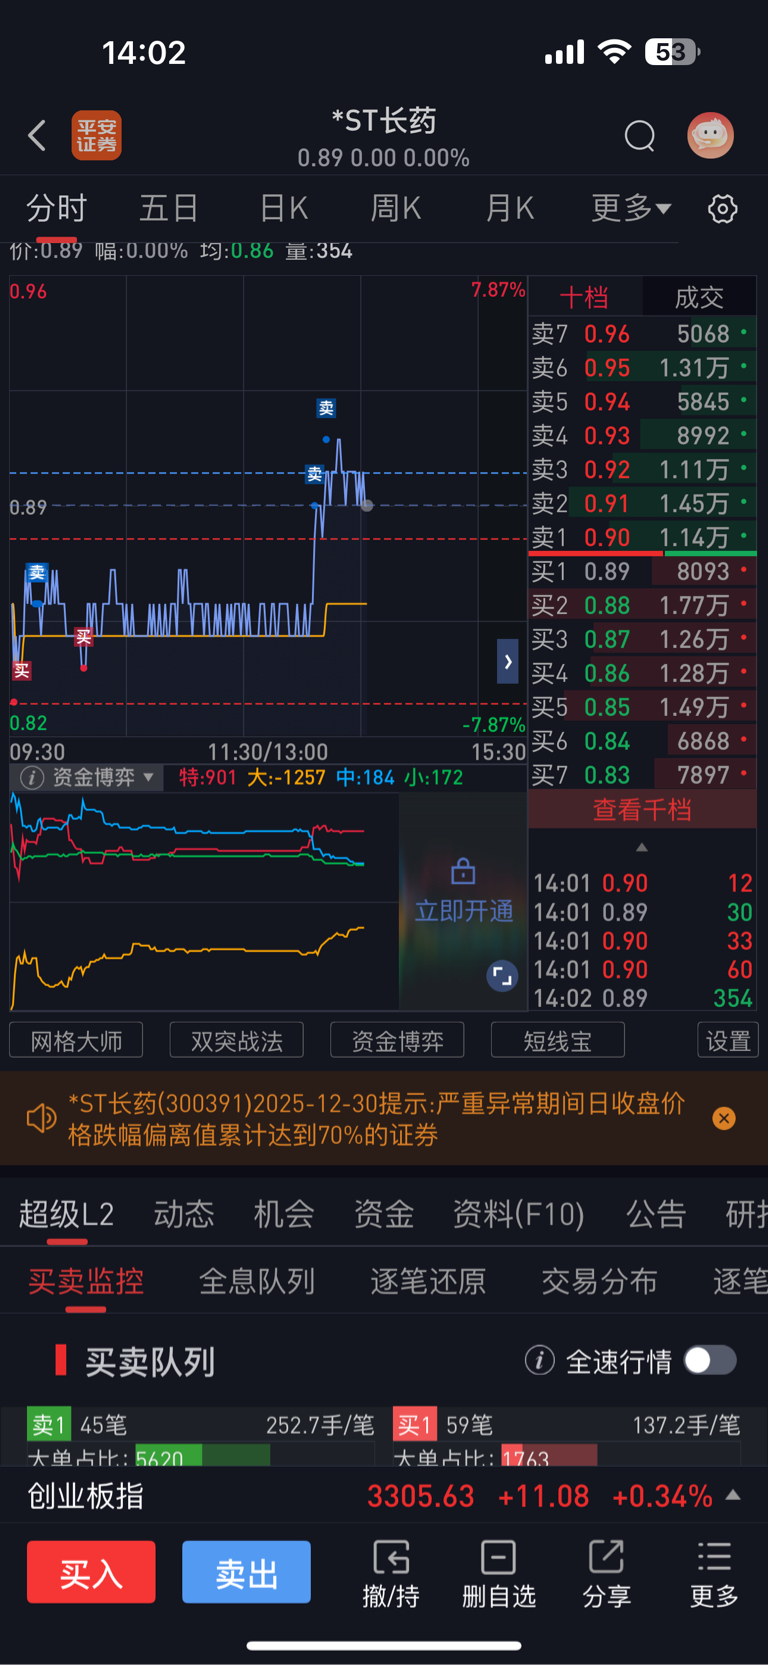Open the 资料(F10) tab
The width and height of the screenshot is (768, 1665).
[518, 1214]
